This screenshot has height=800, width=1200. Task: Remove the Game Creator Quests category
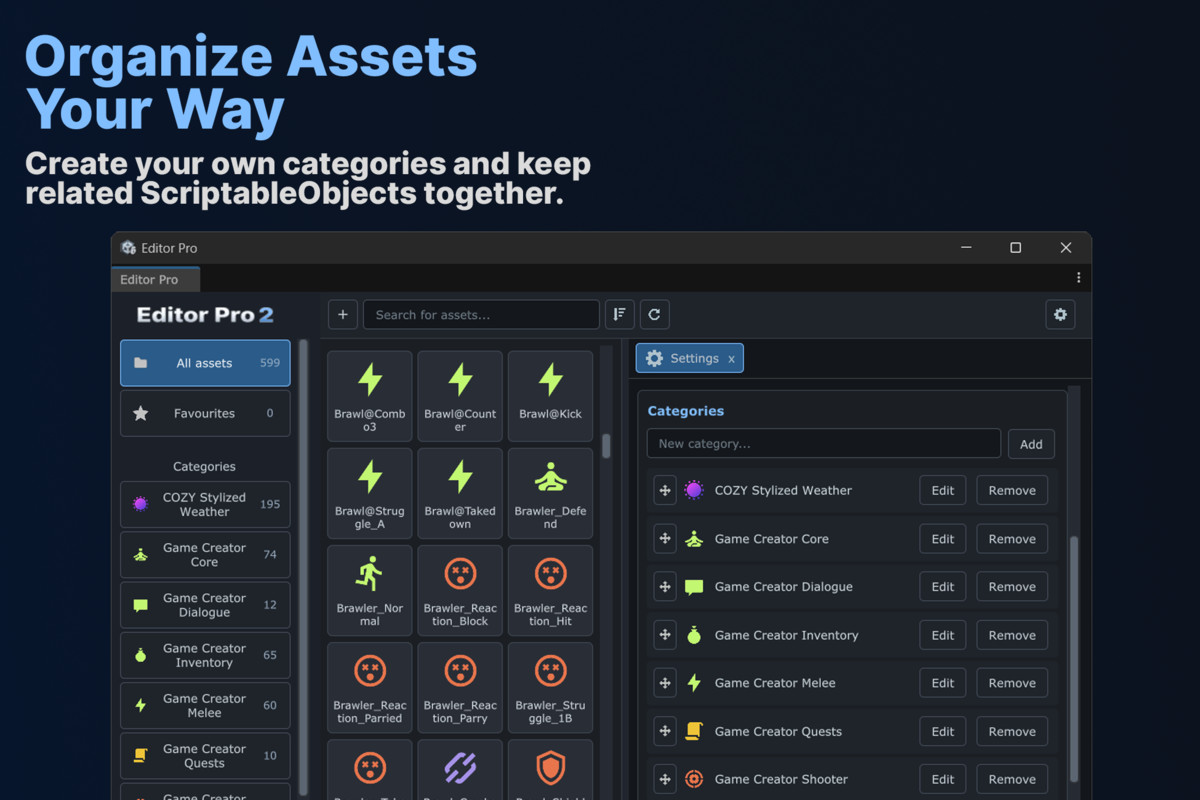[1012, 730]
